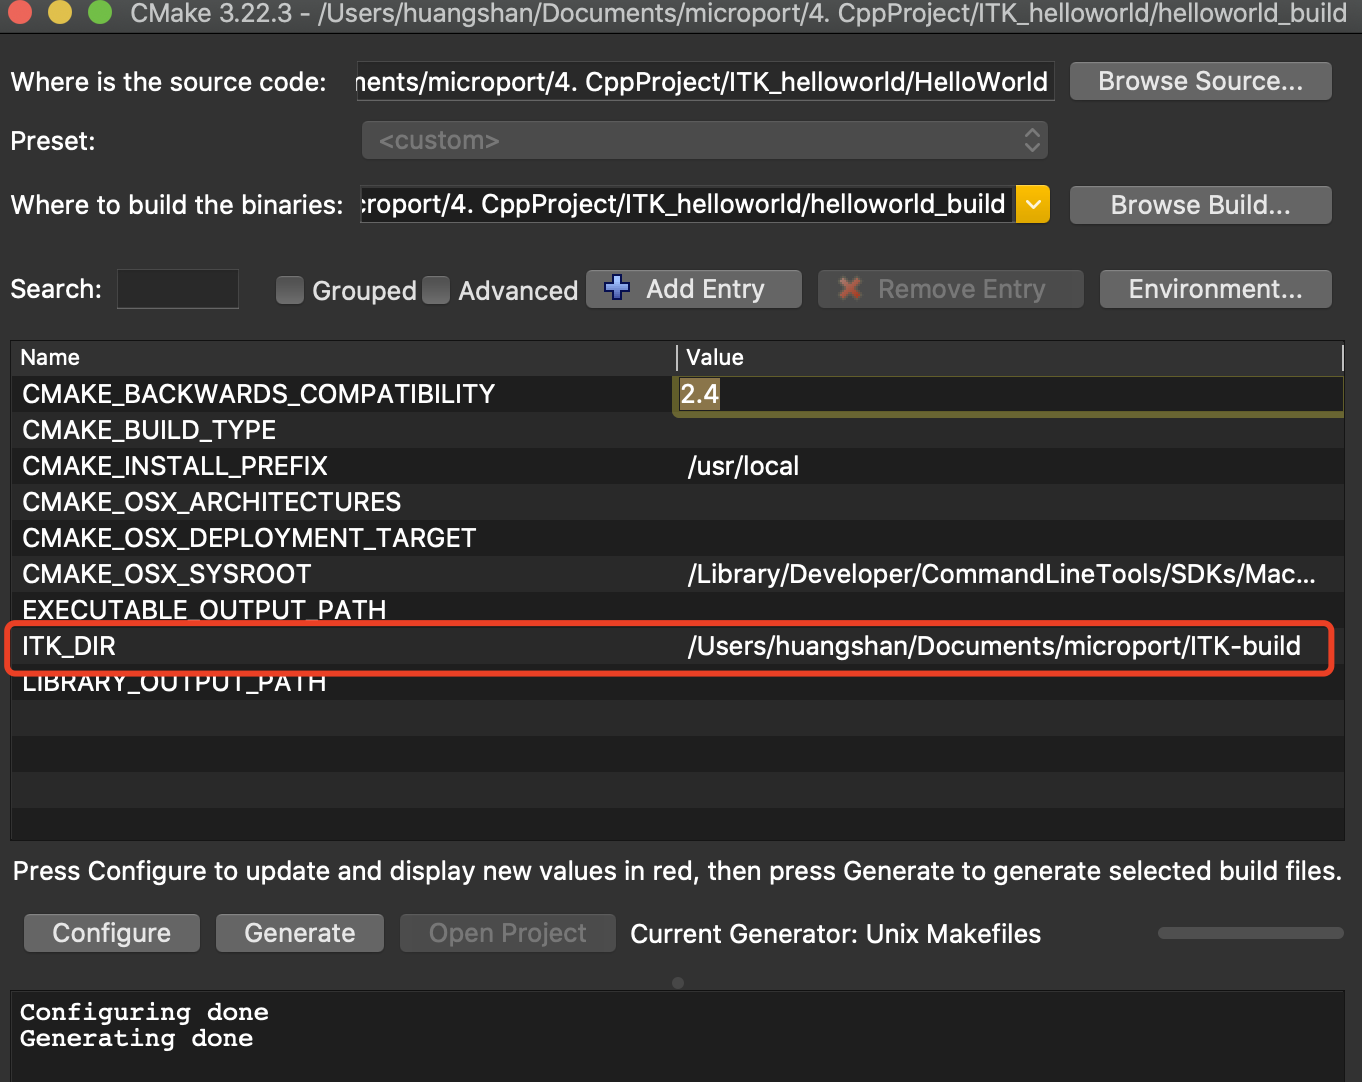The width and height of the screenshot is (1362, 1082).
Task: Click the progress bar next to generator
Action: point(1250,933)
